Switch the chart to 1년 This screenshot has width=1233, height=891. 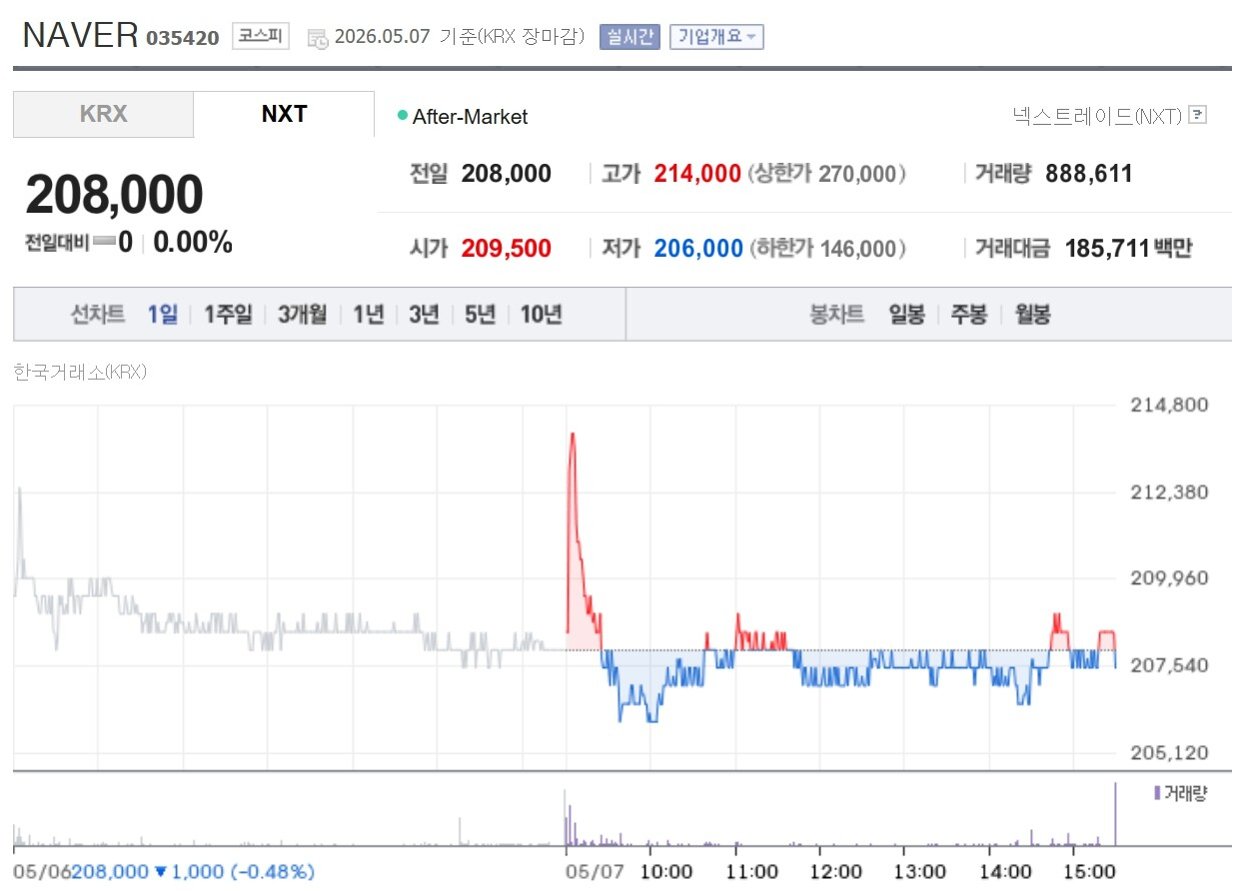pos(368,315)
